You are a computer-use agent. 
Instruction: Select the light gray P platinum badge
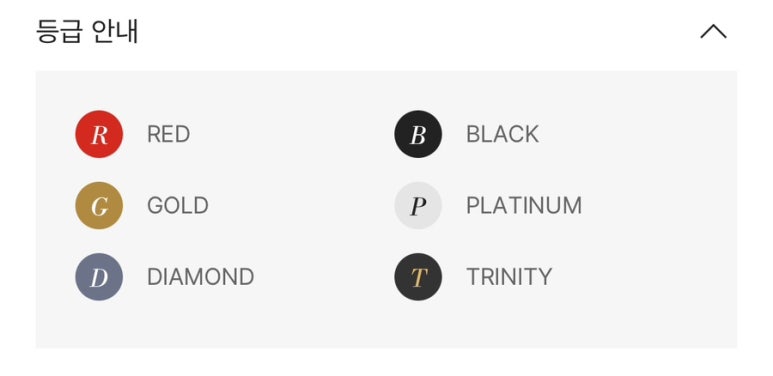pos(418,205)
